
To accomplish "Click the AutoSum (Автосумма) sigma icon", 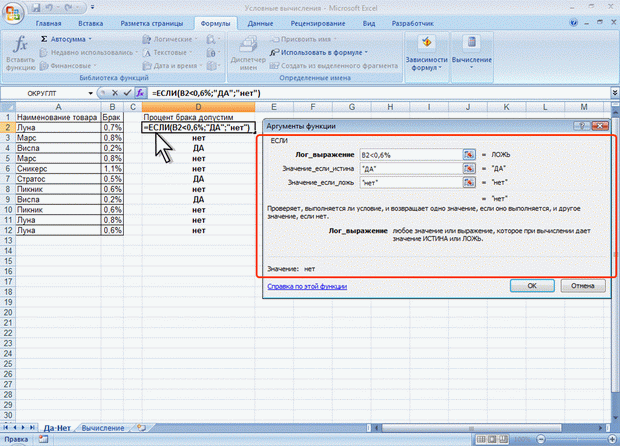I will 44,39.
